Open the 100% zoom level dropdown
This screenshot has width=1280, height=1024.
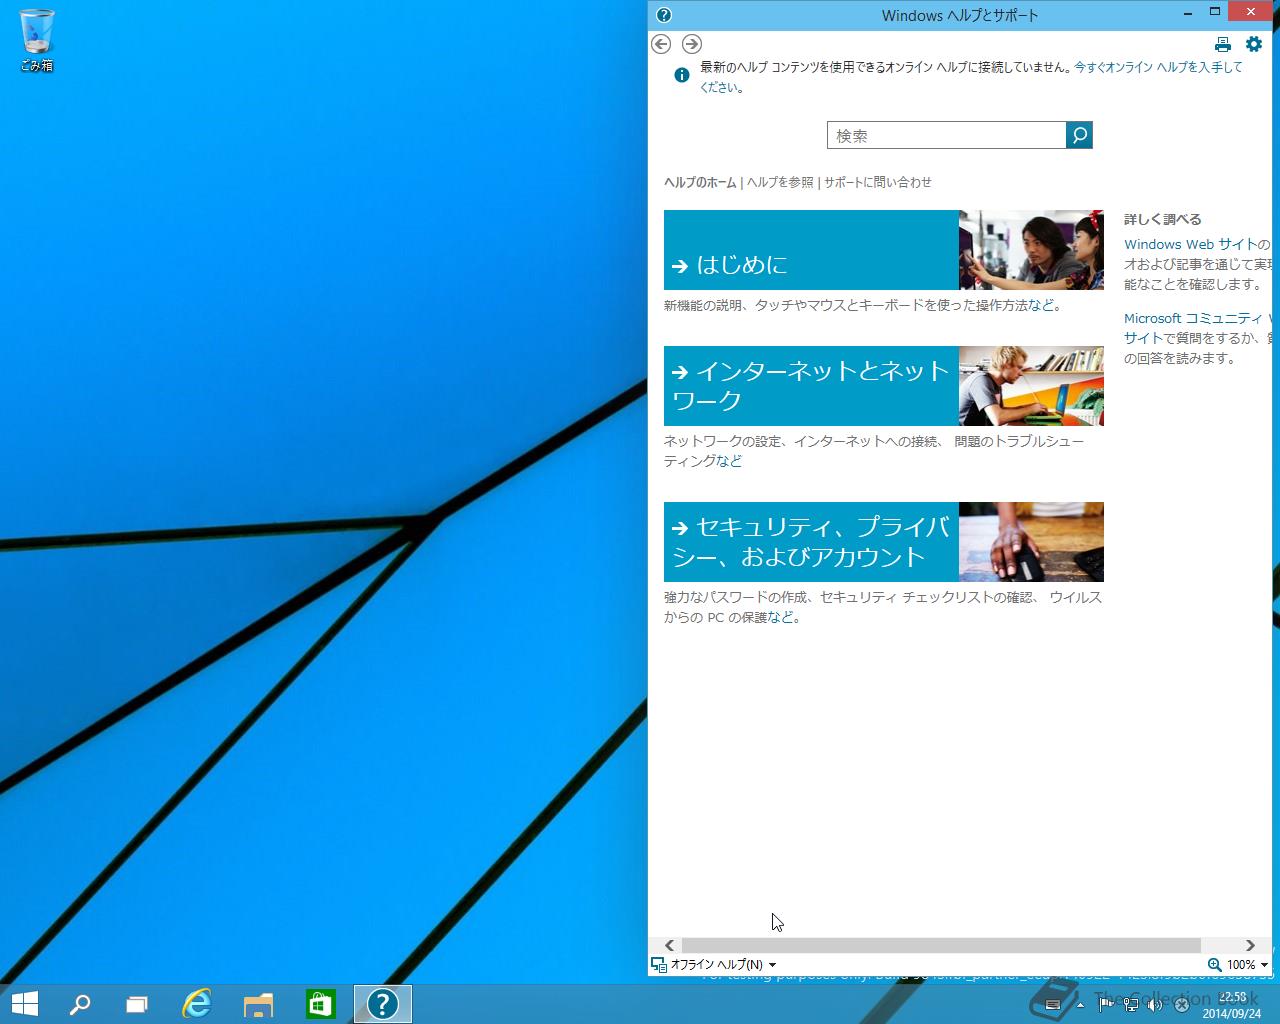pos(1247,965)
